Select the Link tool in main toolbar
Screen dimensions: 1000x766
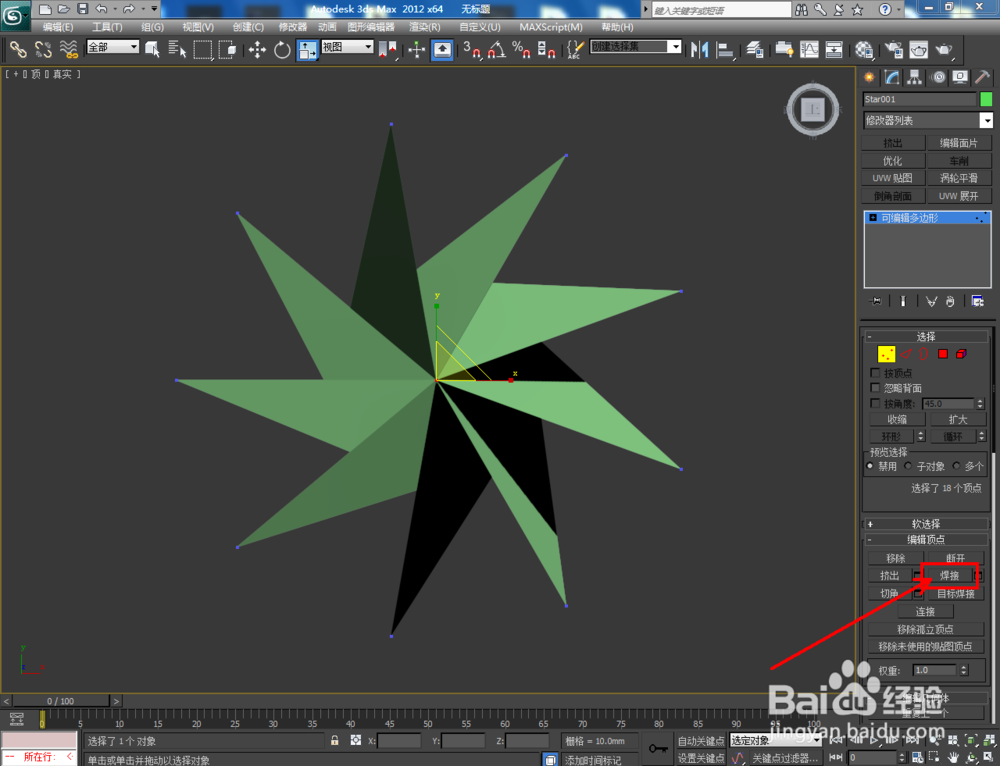[x=18, y=48]
